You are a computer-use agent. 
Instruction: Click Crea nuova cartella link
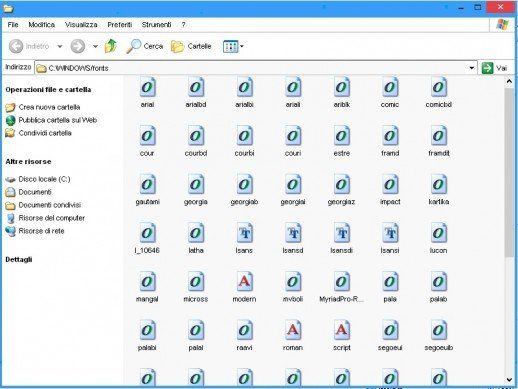[43, 107]
